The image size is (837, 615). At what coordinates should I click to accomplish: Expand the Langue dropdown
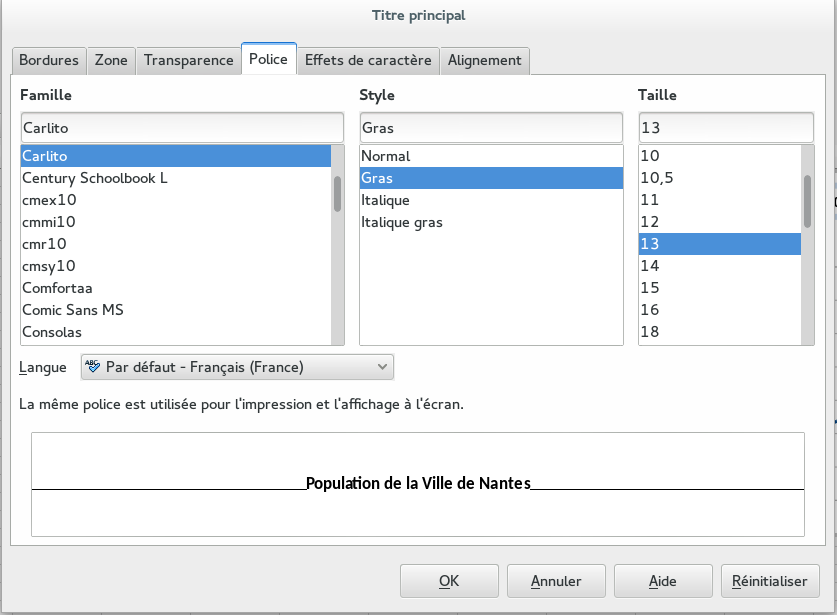click(x=381, y=367)
